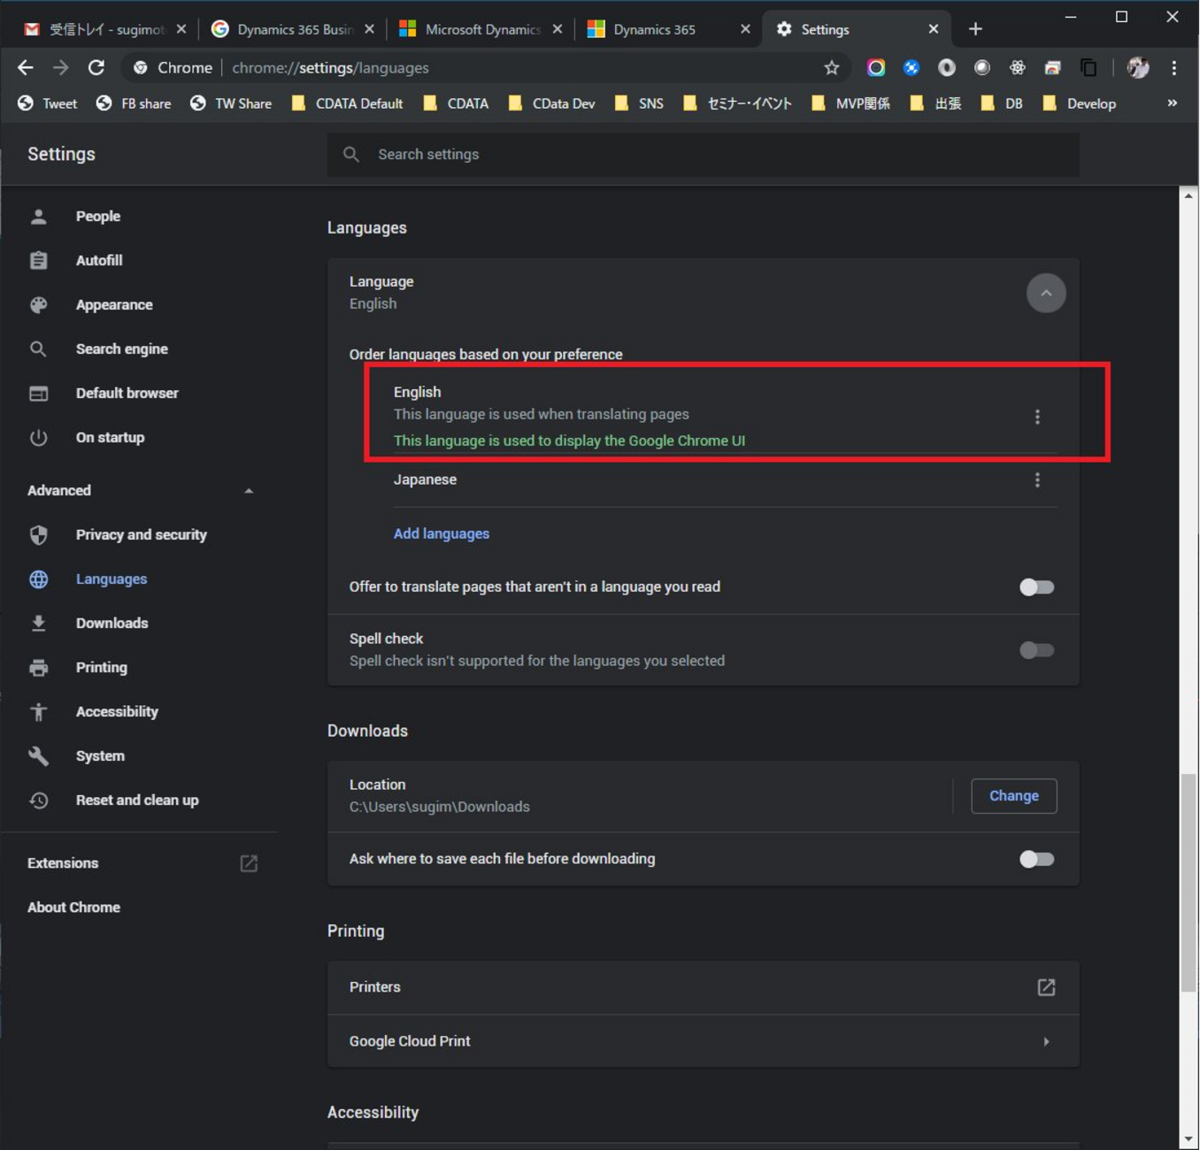1200x1150 pixels.
Task: Show hidden bookmarks overflow chevron
Action: [1172, 103]
